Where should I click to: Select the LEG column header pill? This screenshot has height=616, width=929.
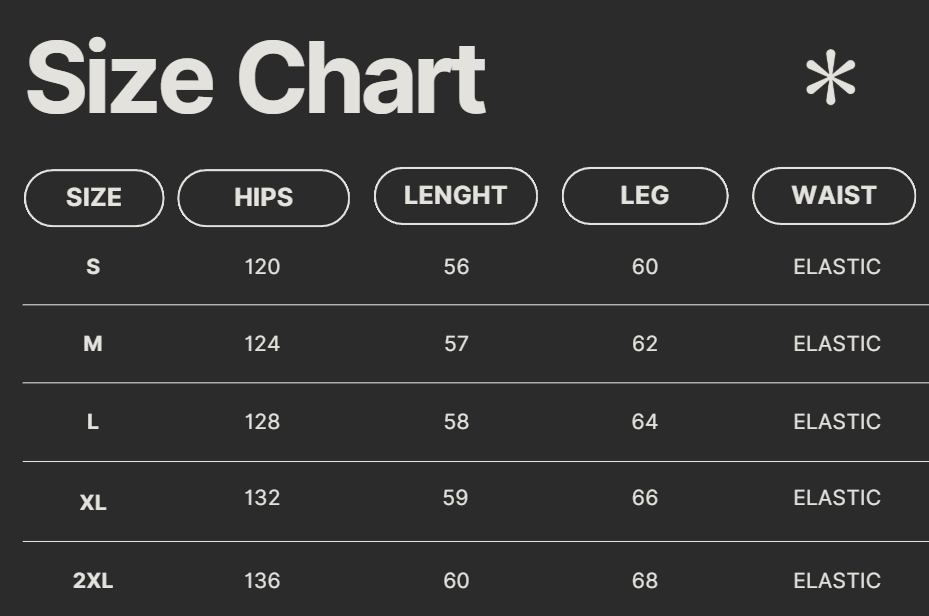[x=645, y=196]
